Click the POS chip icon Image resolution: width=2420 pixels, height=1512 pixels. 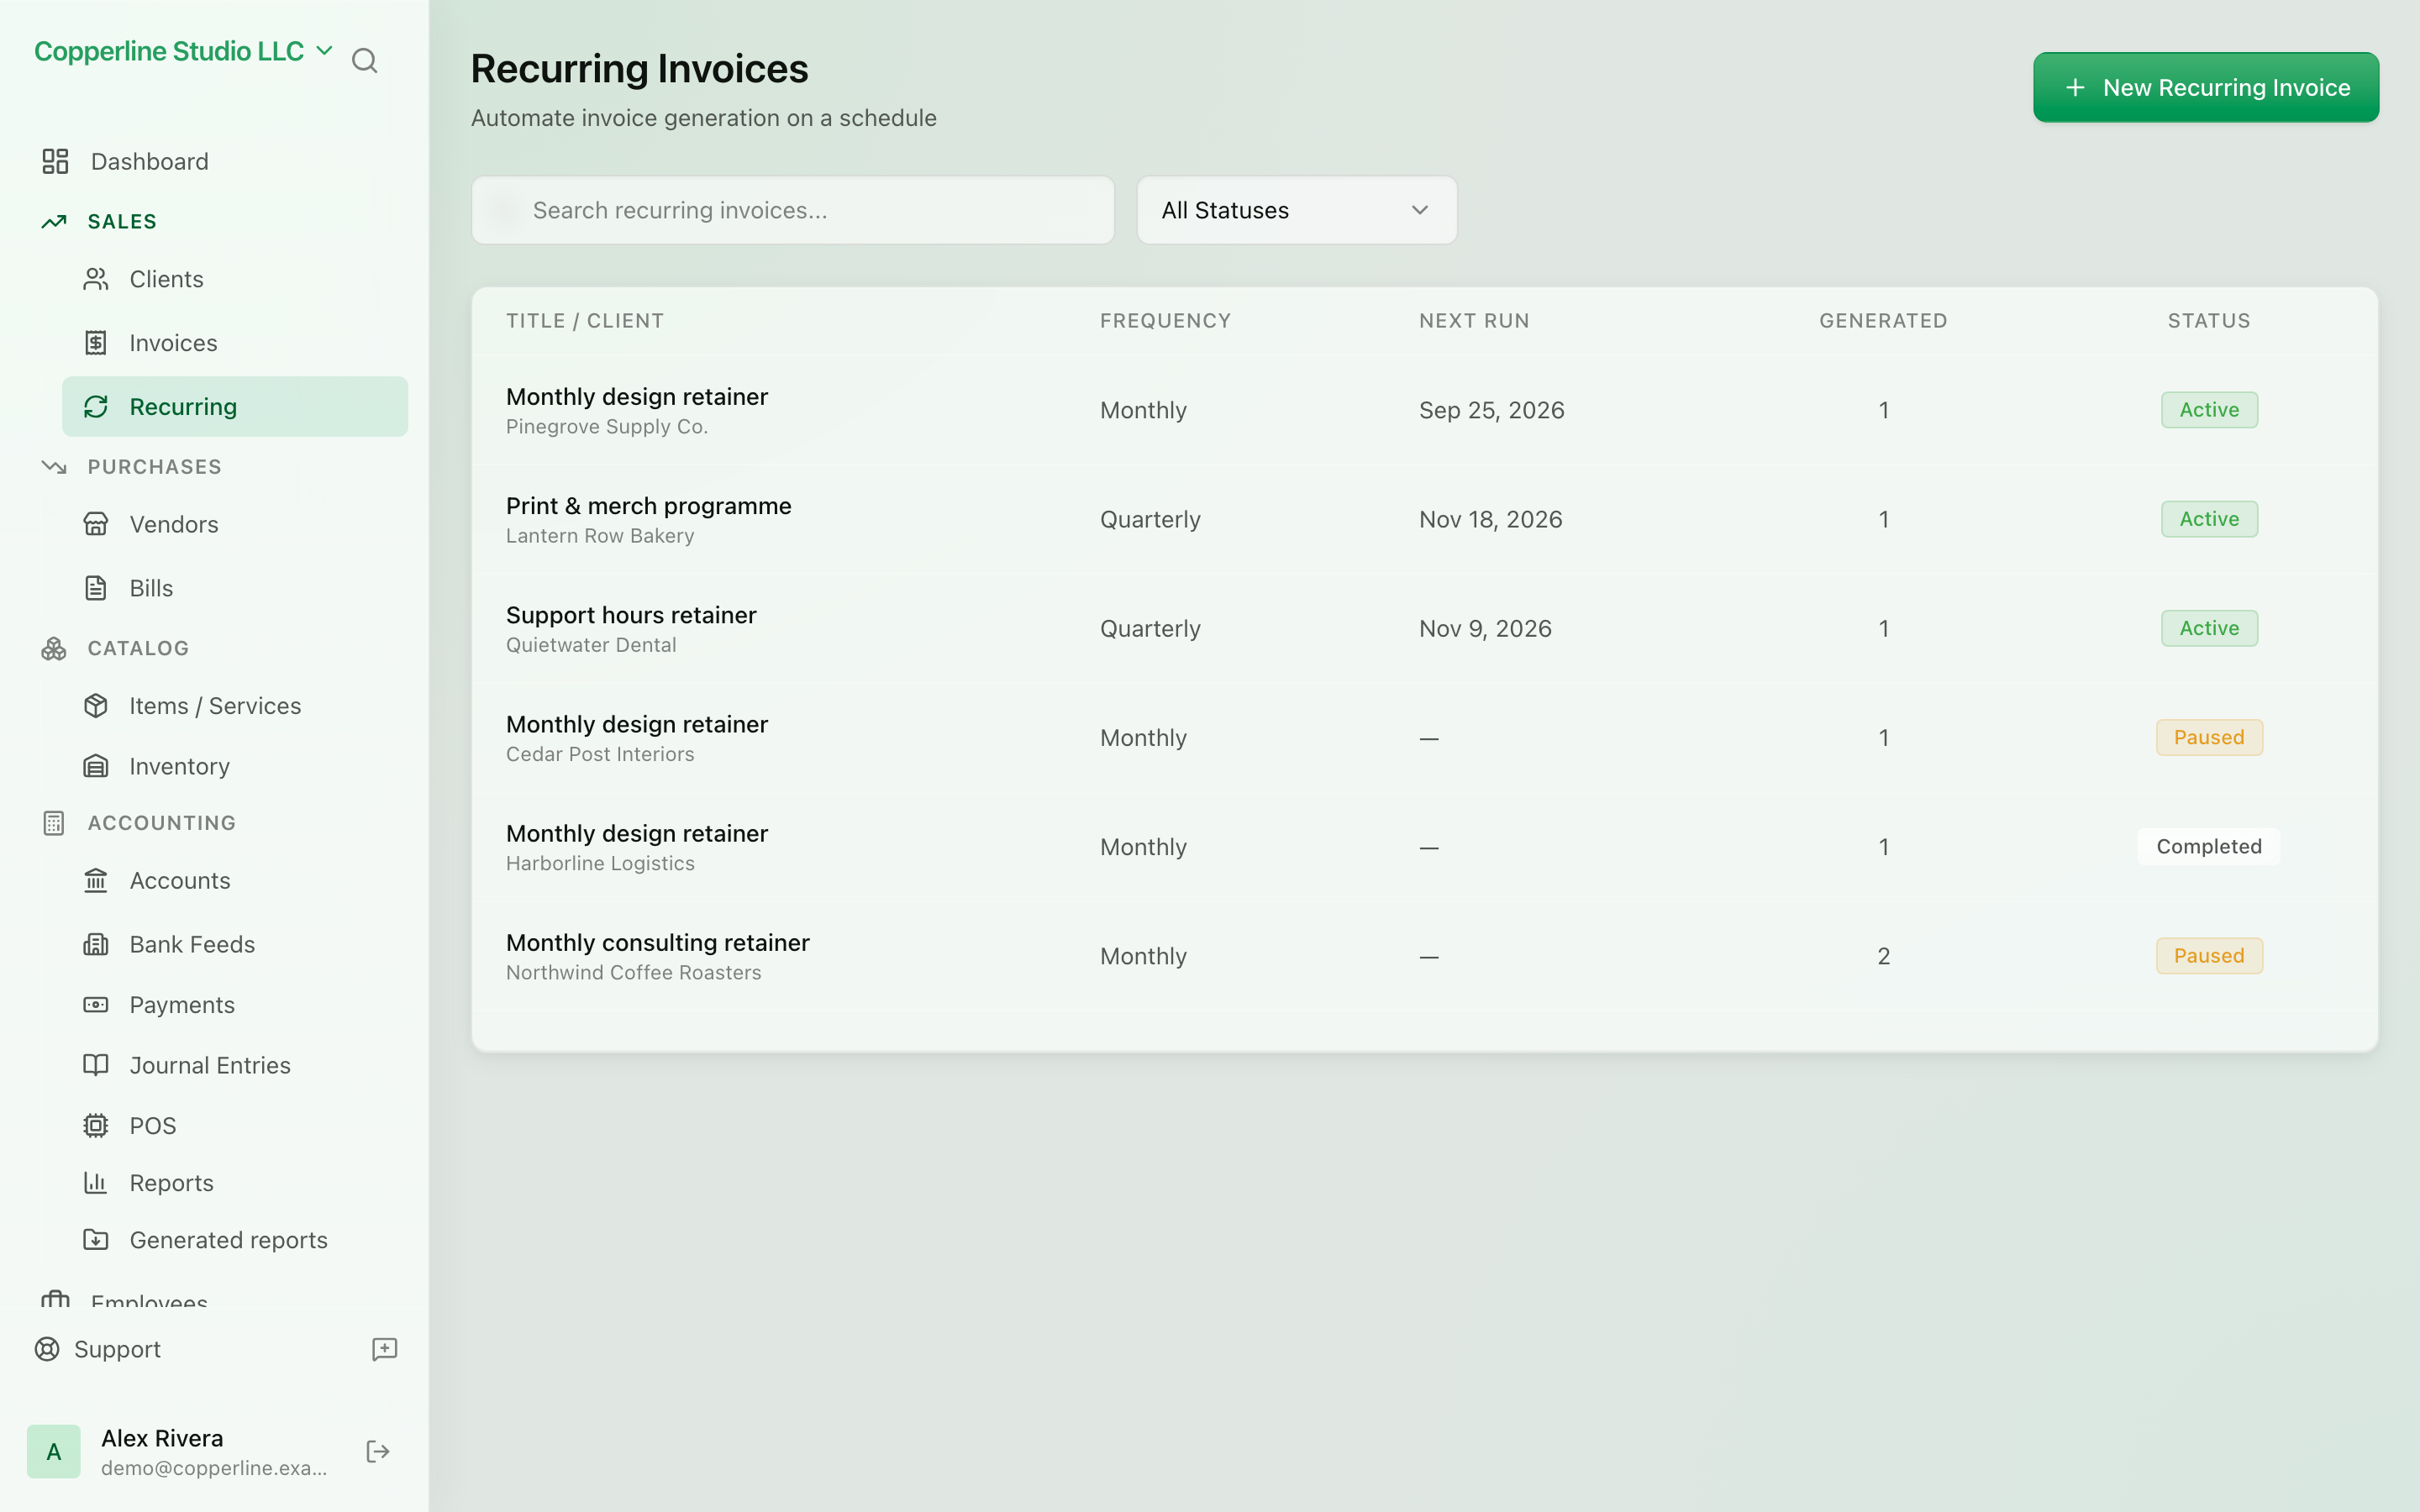(x=96, y=1125)
